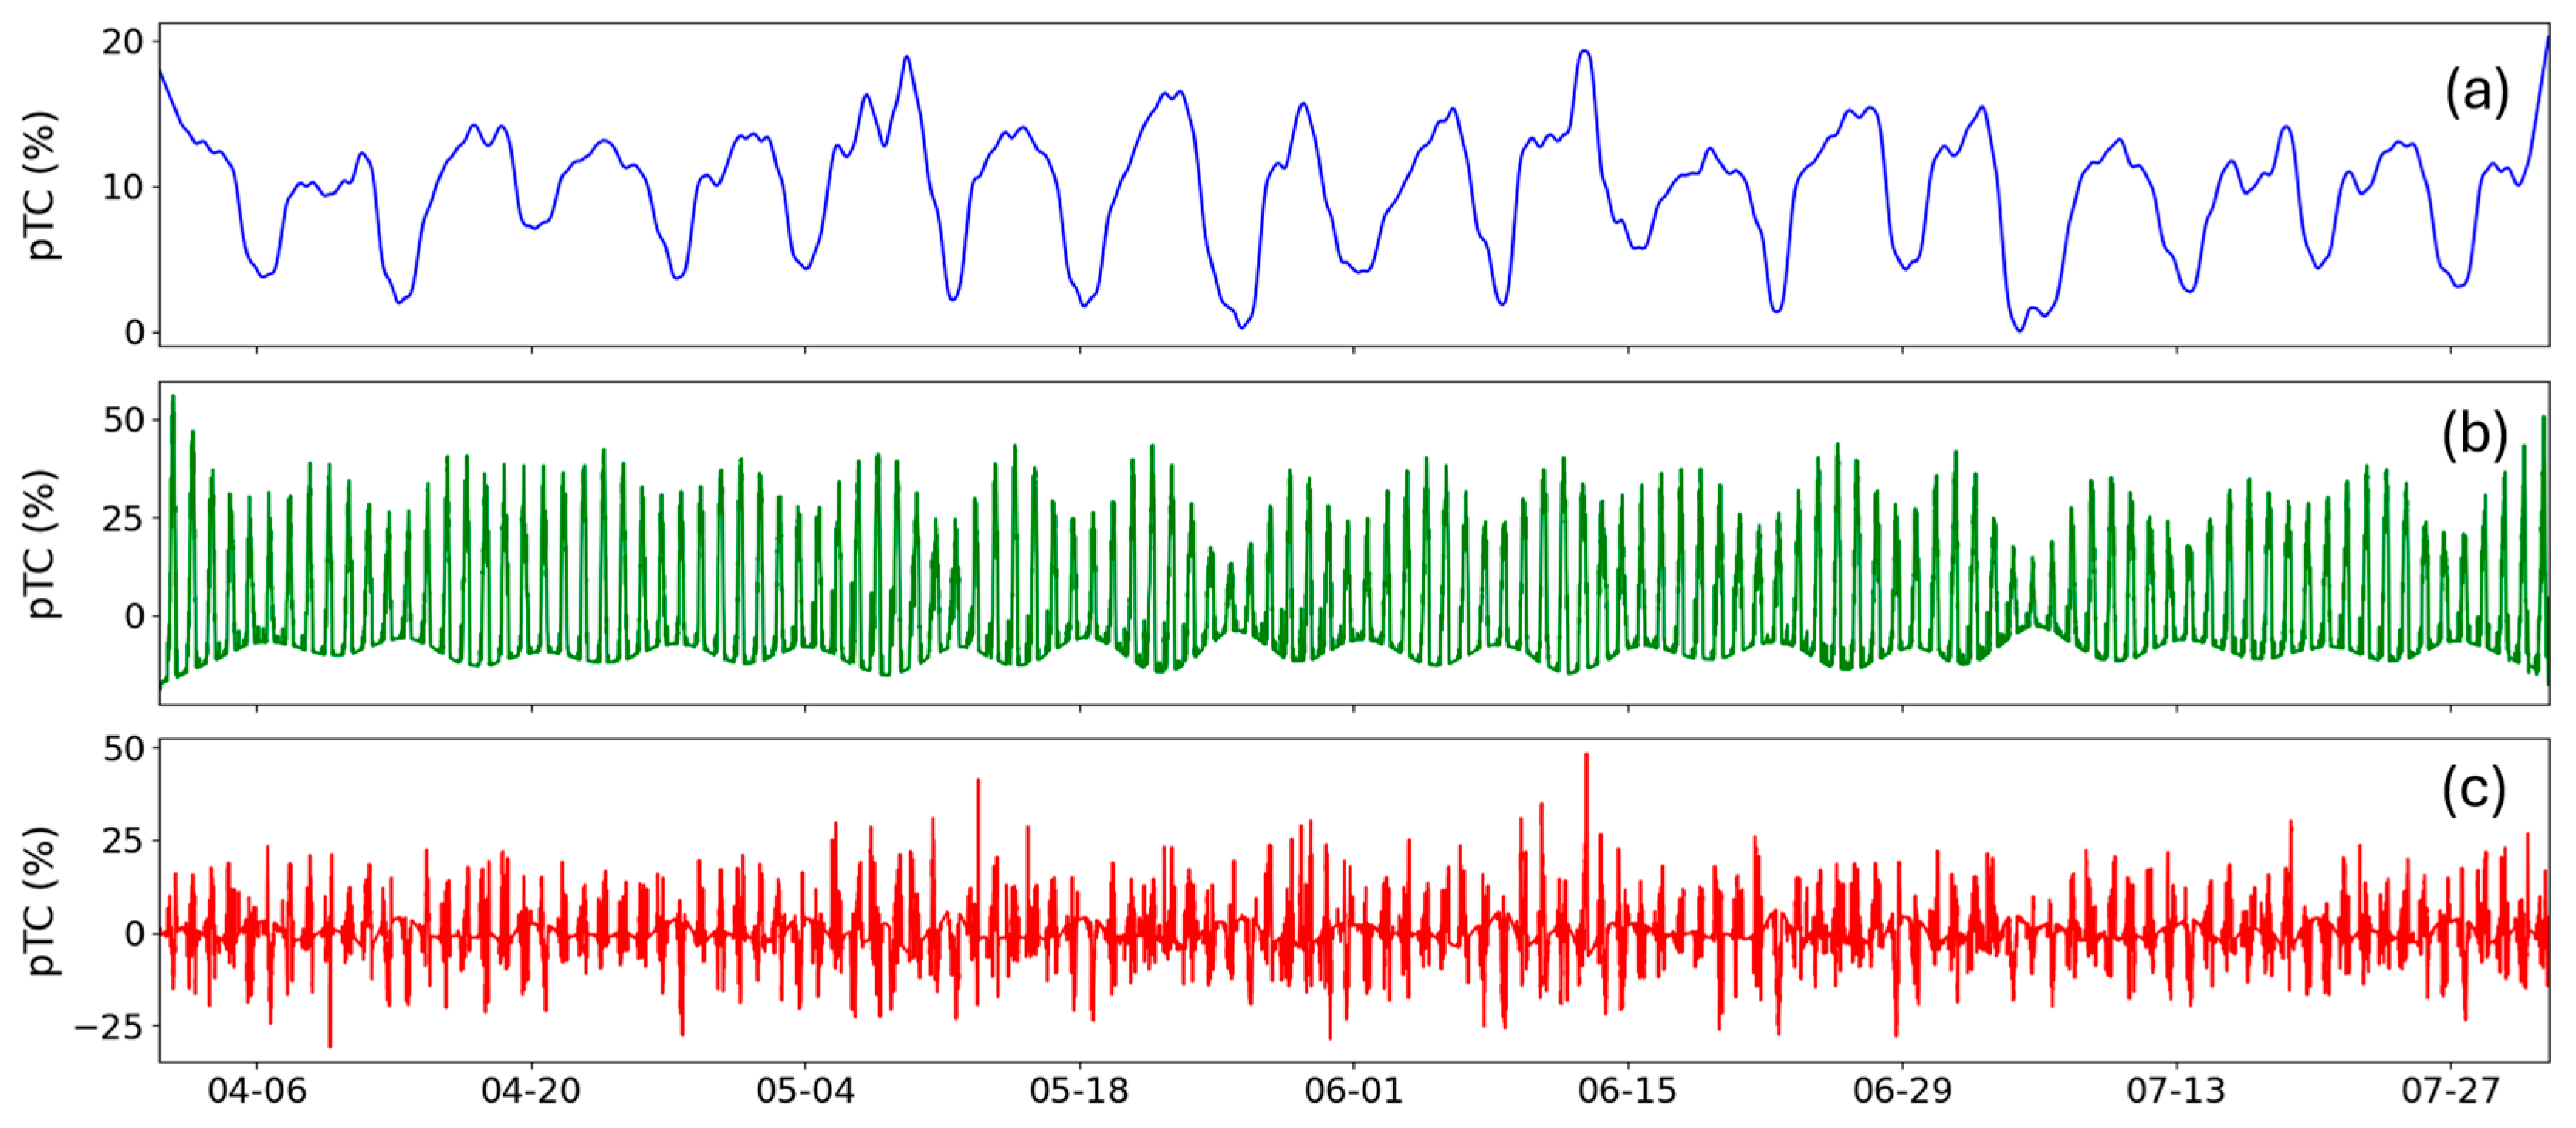Screen dimensions: 2576x1128
Task: Click the 20 y-axis tick on blue plot
Action: coord(123,42)
